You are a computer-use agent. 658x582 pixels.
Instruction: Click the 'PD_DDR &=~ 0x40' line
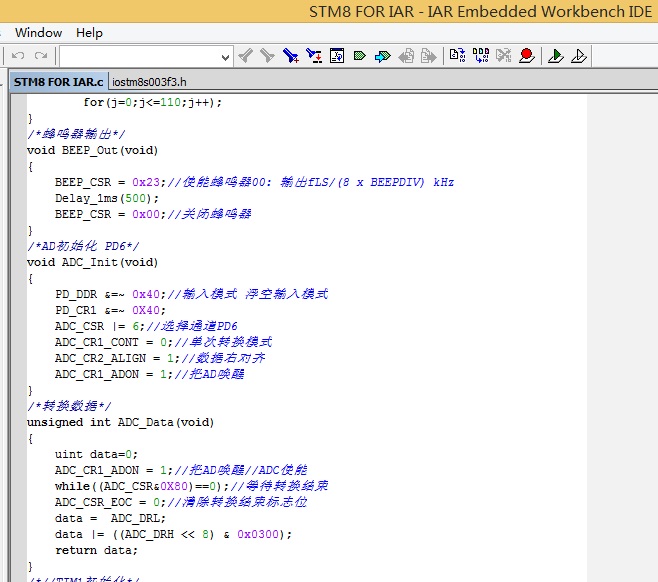coord(191,294)
